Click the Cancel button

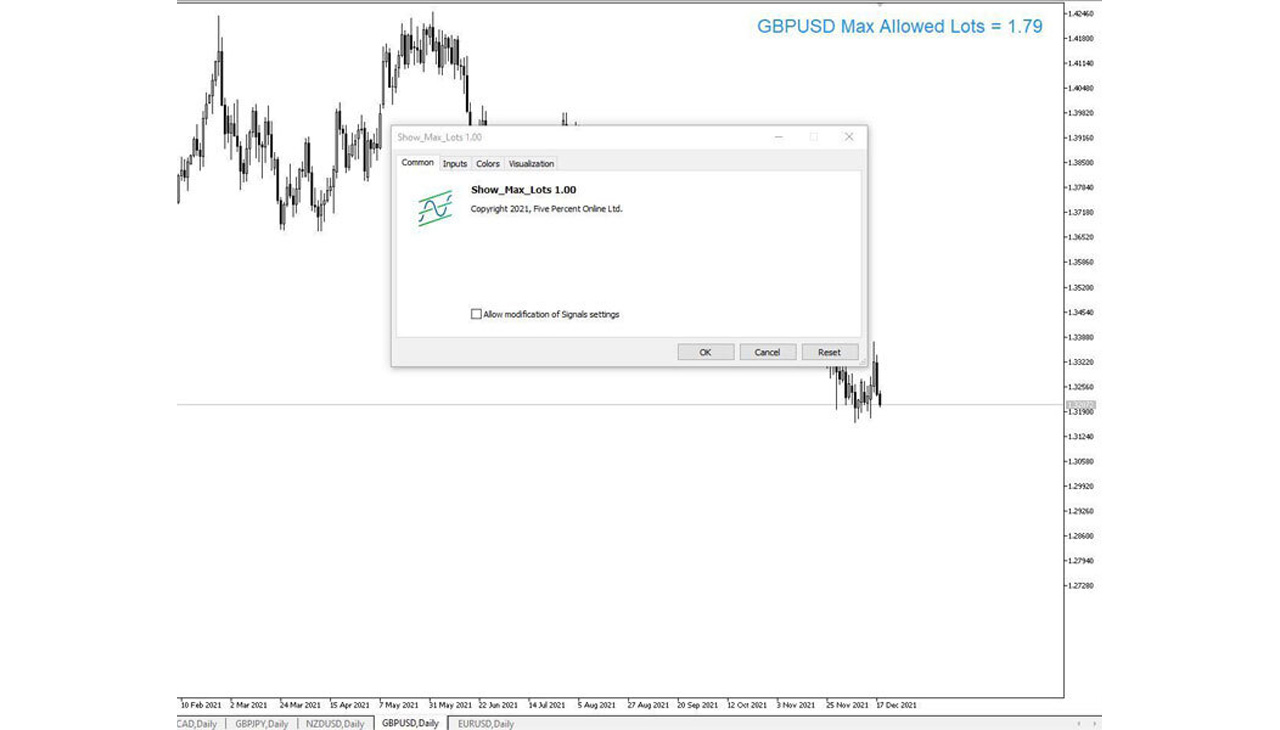pos(767,352)
